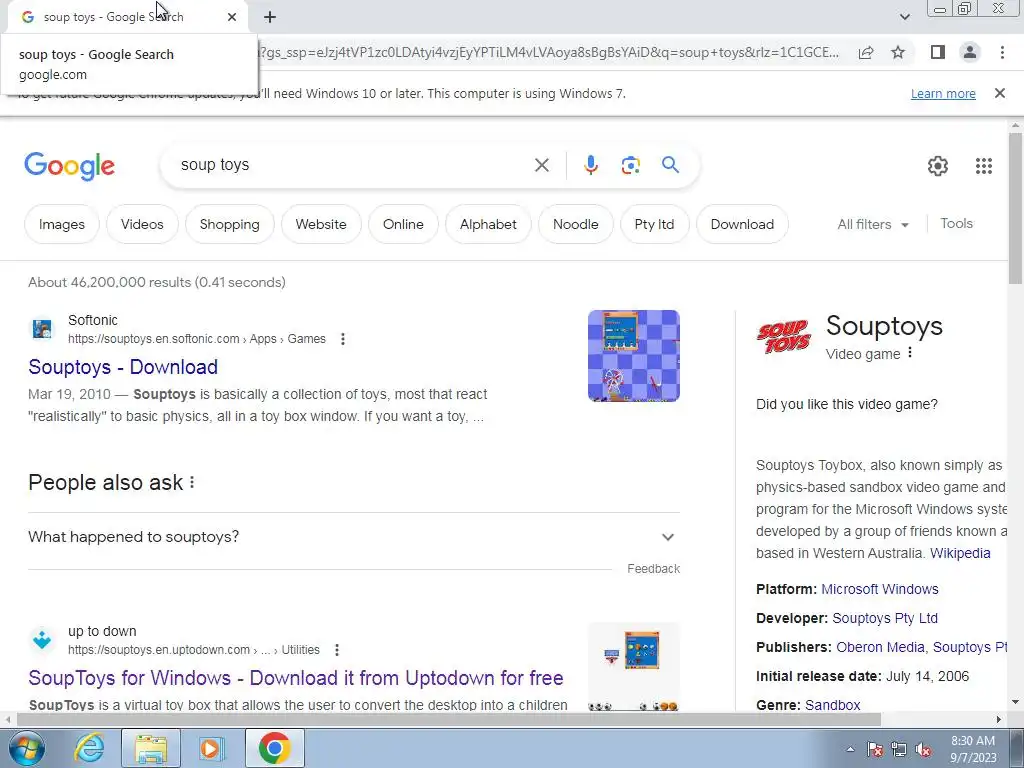1024x768 pixels.
Task: Select the Website filter chip
Action: coord(321,224)
